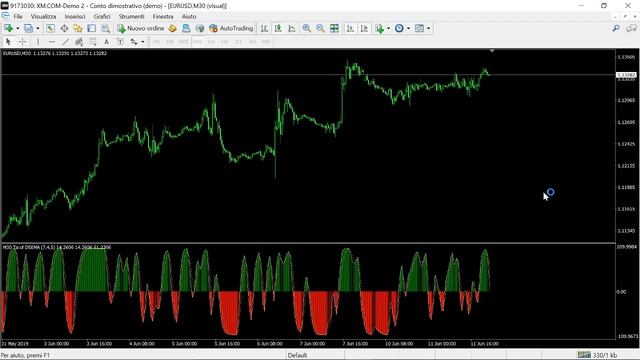This screenshot has height=360, width=640.
Task: Open the Strategy Tester magnifier icon
Action: tap(105, 28)
